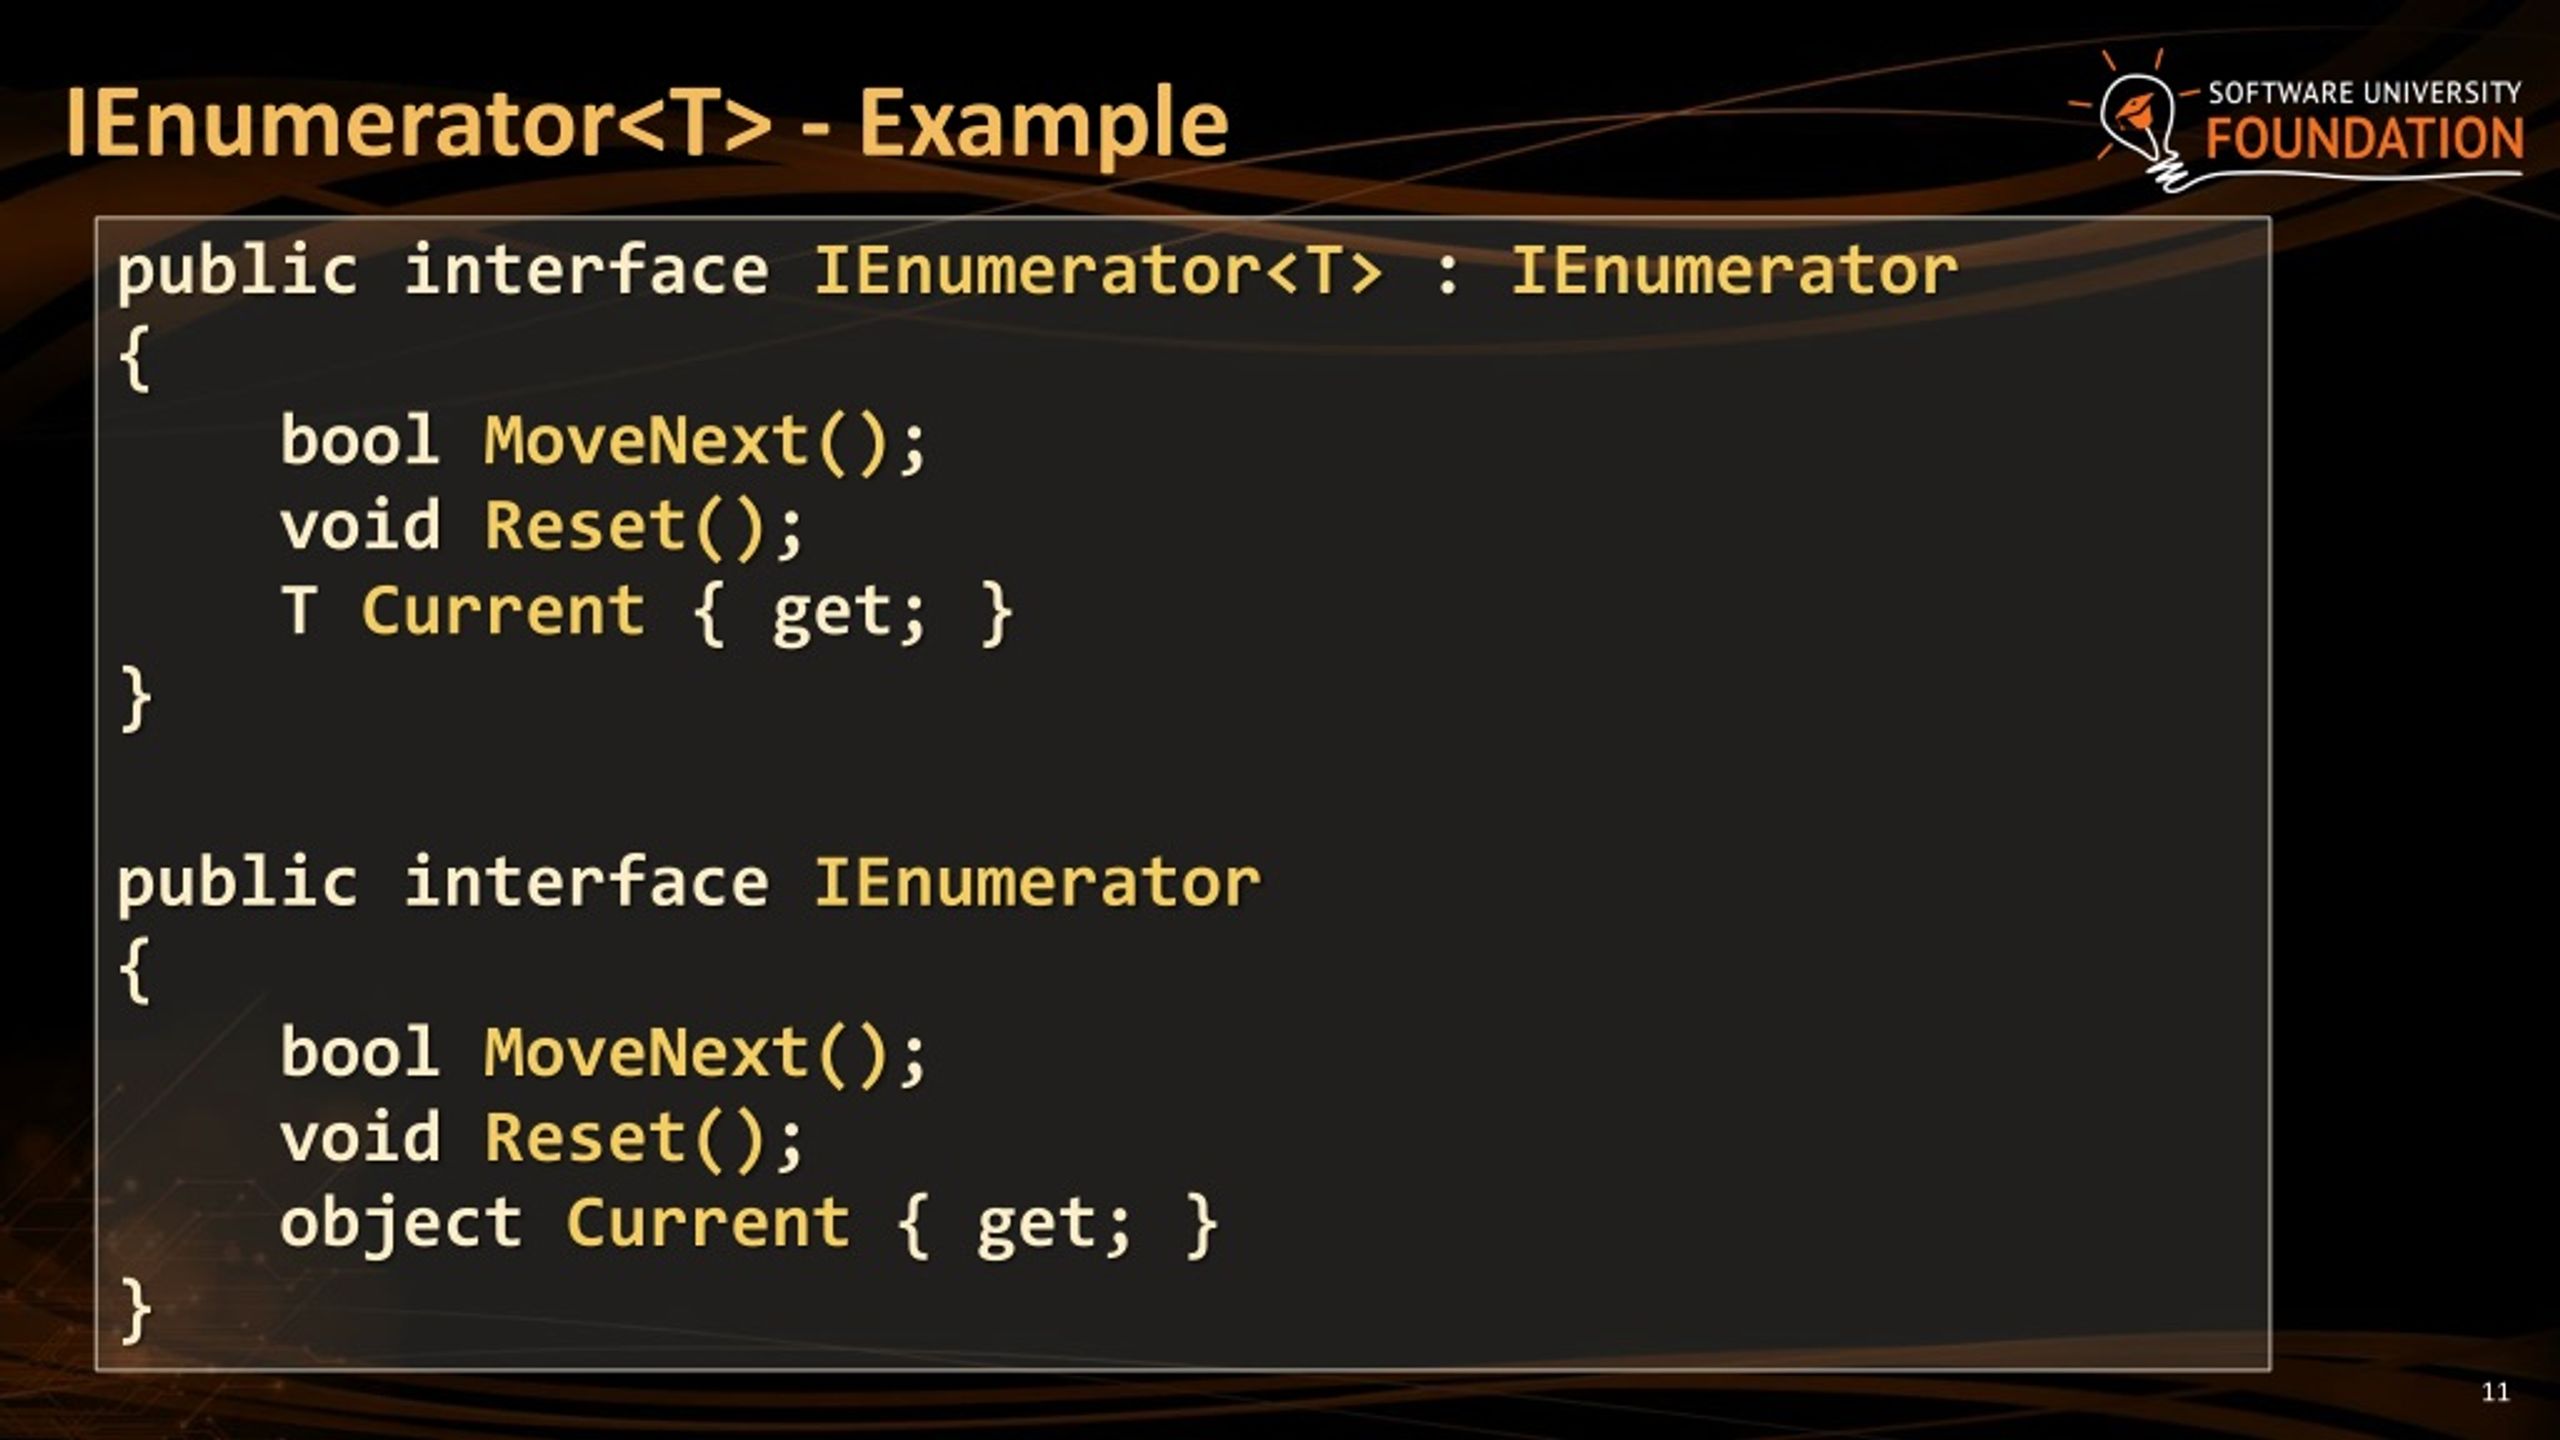
Task: Click the closing brace of the second interface
Action: 135,1310
